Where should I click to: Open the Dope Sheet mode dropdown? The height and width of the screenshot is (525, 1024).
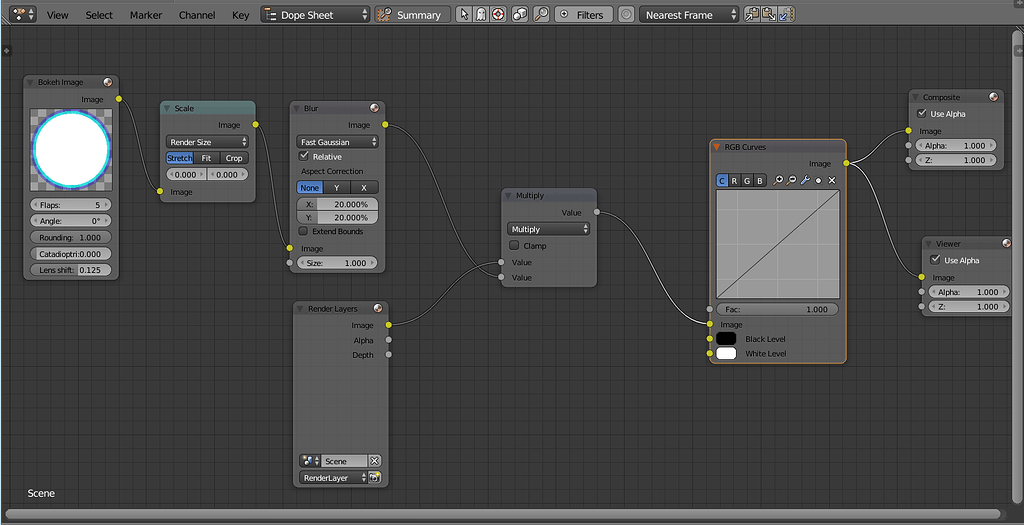click(x=315, y=14)
